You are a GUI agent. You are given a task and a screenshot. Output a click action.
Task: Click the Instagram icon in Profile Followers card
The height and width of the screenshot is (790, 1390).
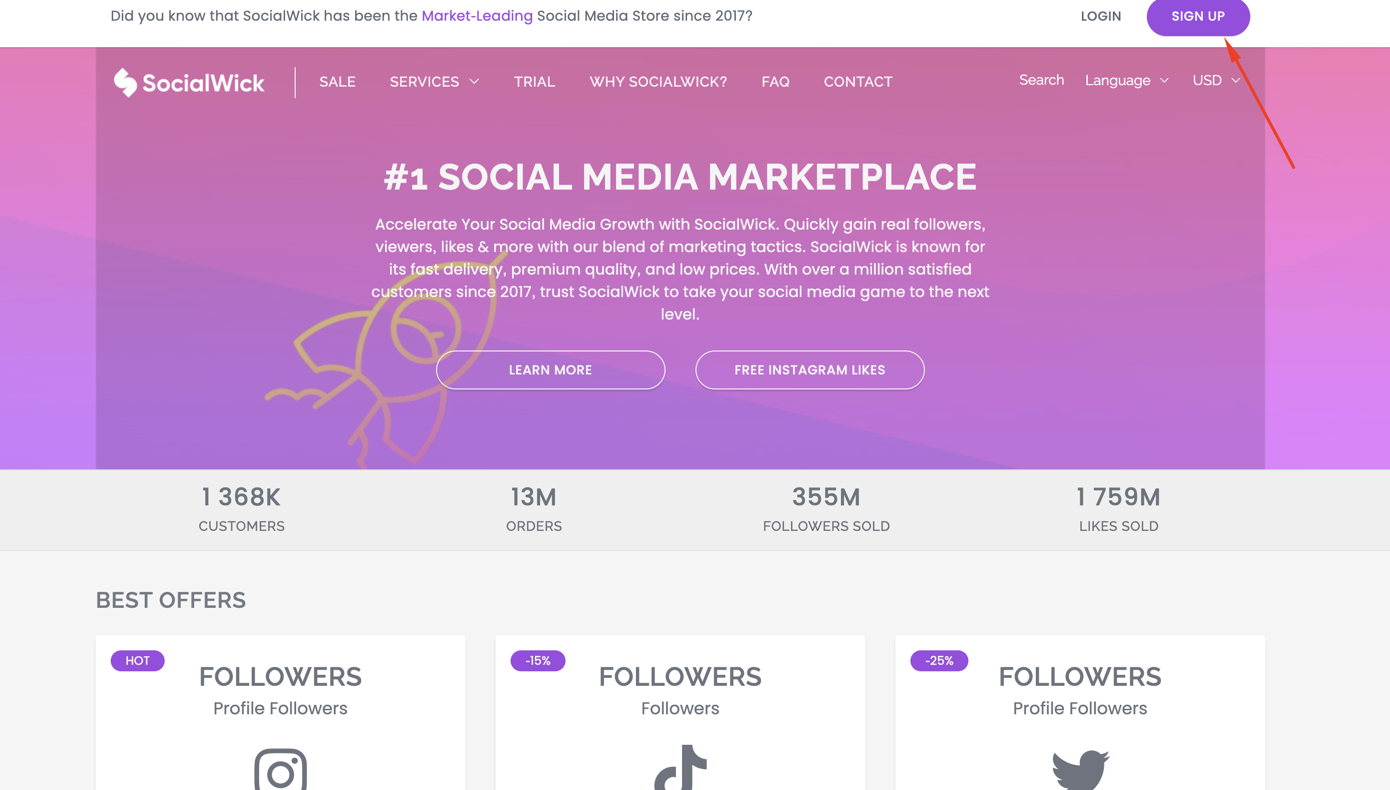280,770
